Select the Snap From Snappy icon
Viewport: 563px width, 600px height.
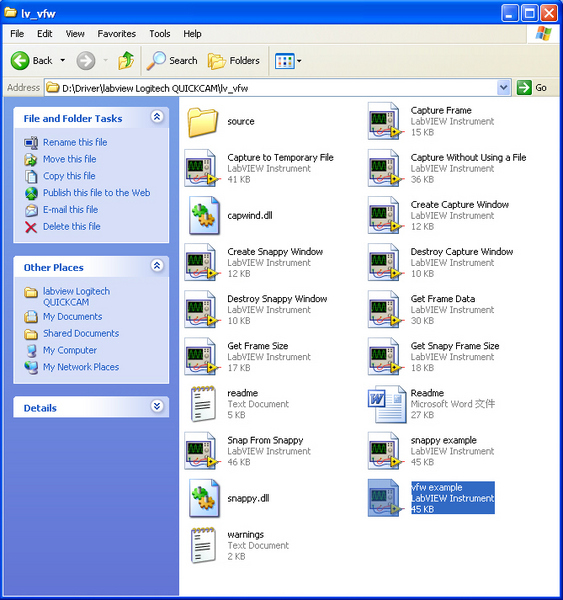tap(201, 451)
